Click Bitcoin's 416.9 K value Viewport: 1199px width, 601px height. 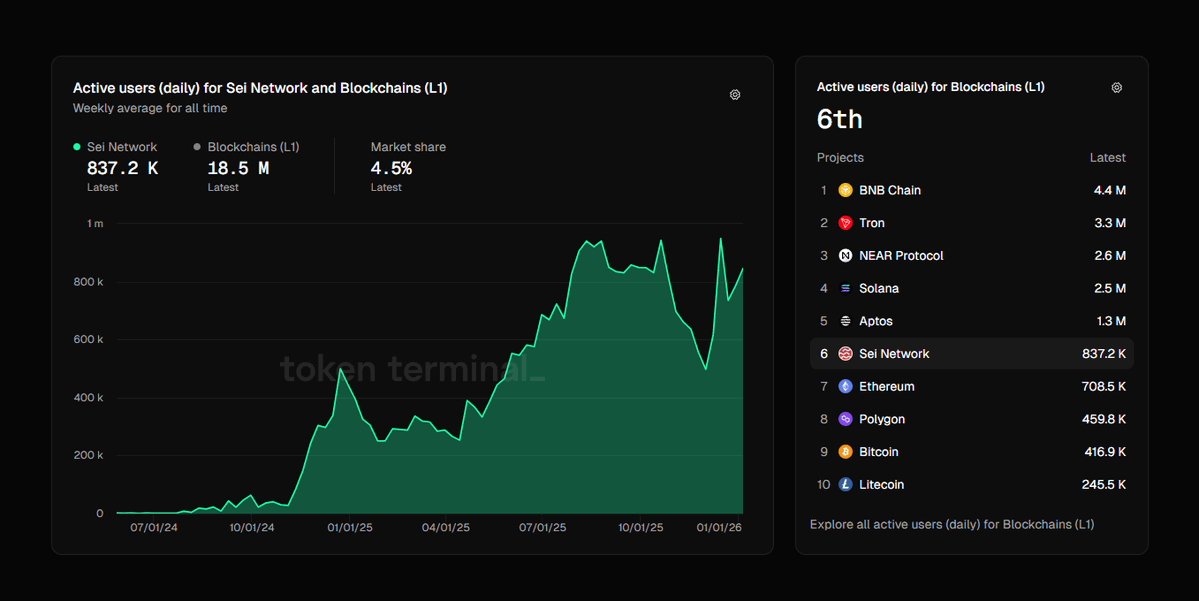coord(1105,452)
